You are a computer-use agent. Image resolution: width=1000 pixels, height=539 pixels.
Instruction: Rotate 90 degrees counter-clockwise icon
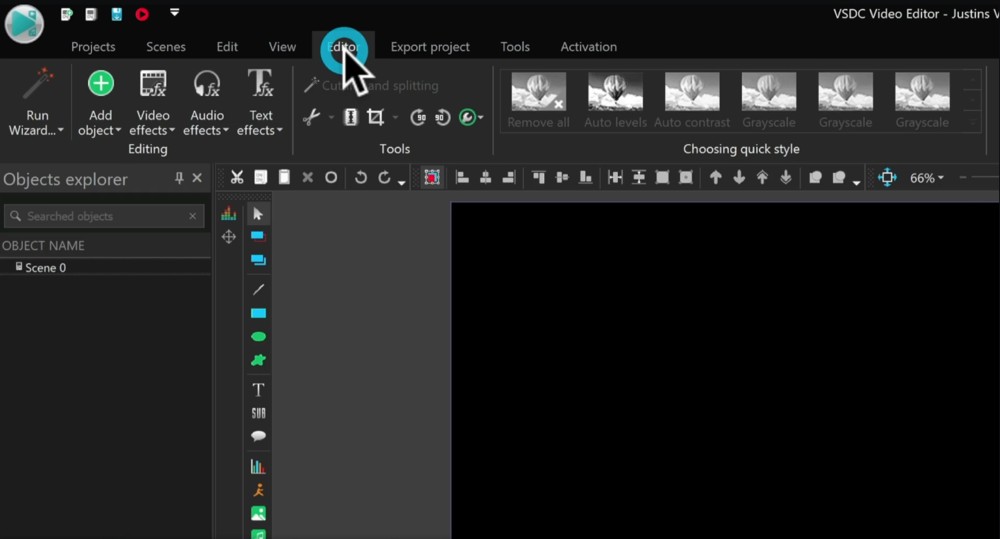[418, 117]
